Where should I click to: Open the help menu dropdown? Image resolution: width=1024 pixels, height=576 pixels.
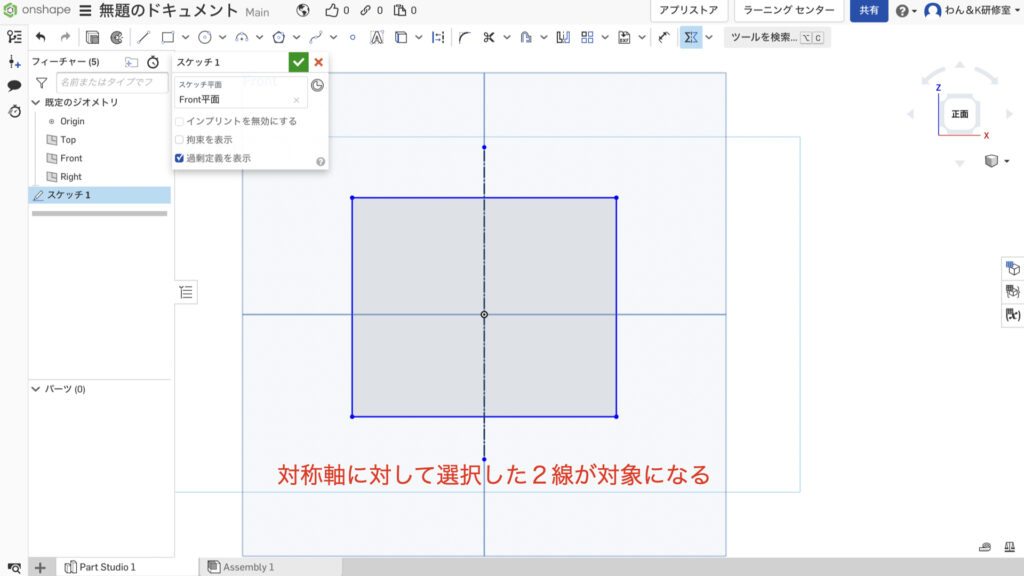906,10
